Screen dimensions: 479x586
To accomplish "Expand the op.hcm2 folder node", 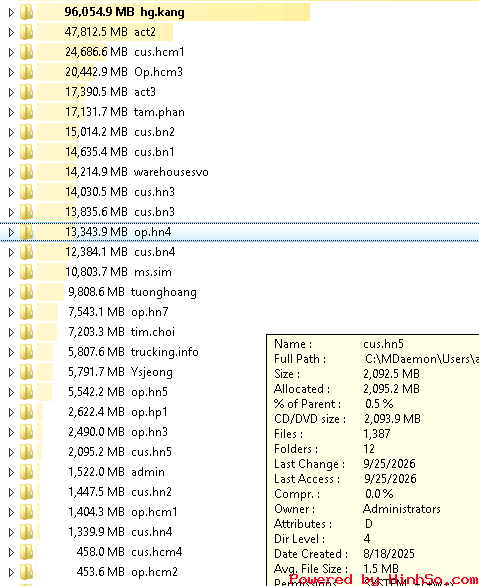I will (x=11, y=572).
